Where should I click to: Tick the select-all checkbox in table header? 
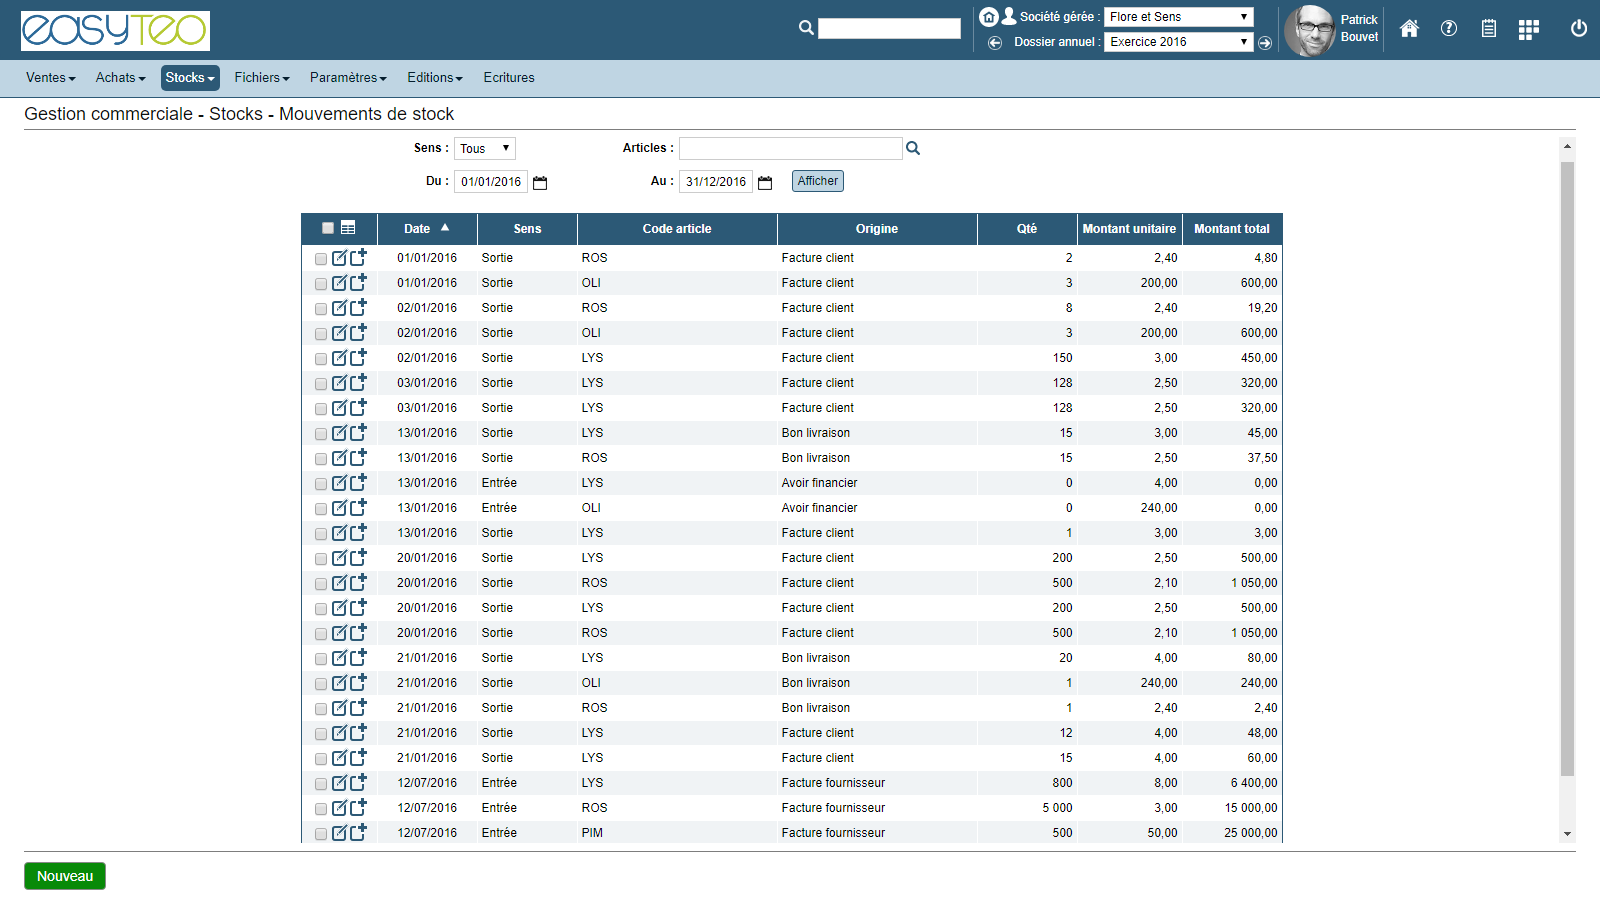(328, 228)
